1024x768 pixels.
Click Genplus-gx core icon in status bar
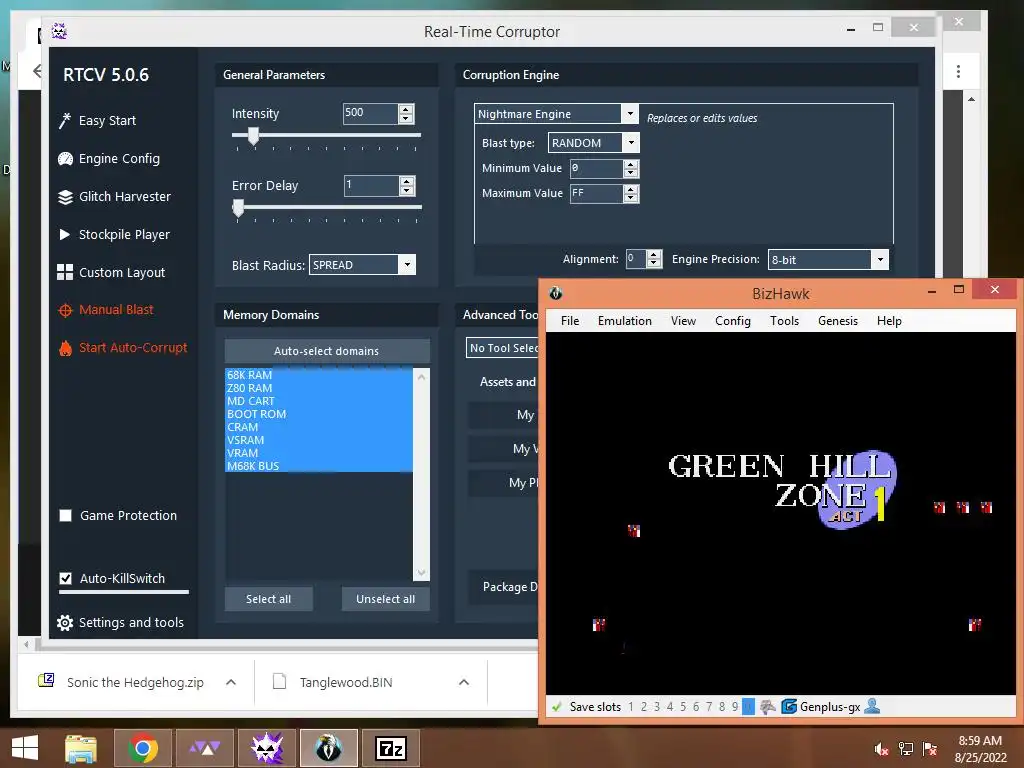[x=789, y=707]
